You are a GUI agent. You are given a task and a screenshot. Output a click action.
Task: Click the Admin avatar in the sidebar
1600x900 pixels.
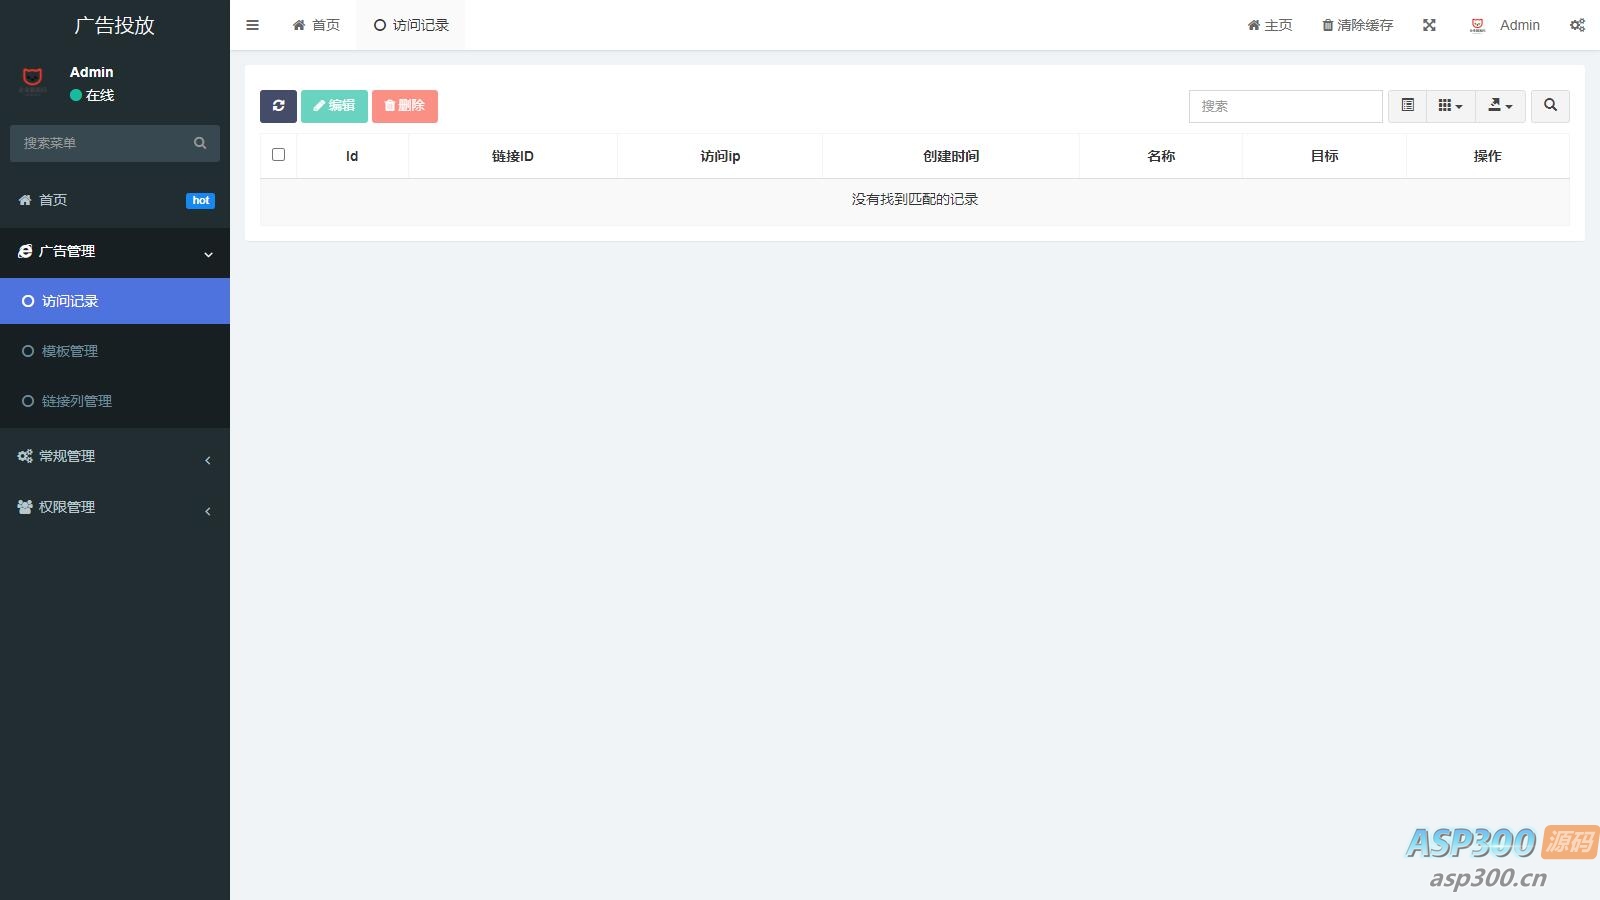33,79
